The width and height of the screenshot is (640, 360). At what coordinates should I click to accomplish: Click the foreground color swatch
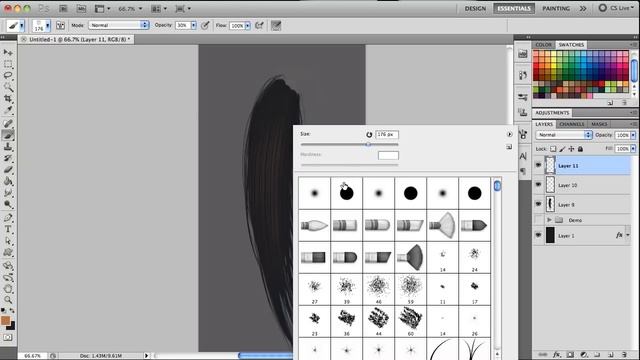[5, 320]
